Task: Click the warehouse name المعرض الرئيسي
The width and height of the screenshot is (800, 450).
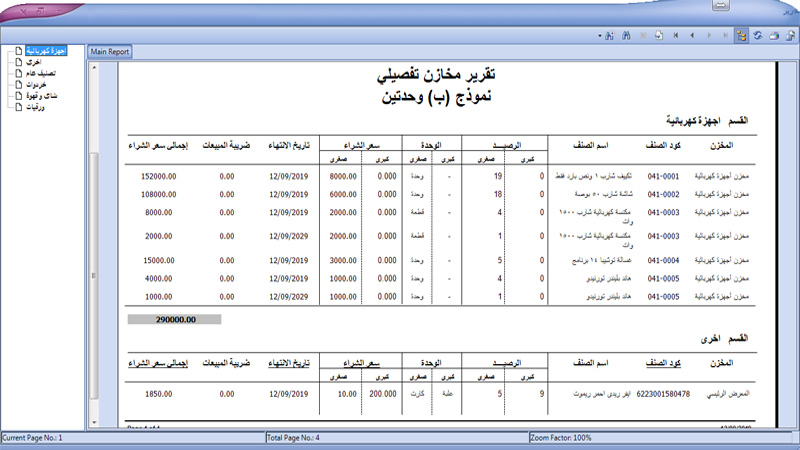Action: point(728,394)
